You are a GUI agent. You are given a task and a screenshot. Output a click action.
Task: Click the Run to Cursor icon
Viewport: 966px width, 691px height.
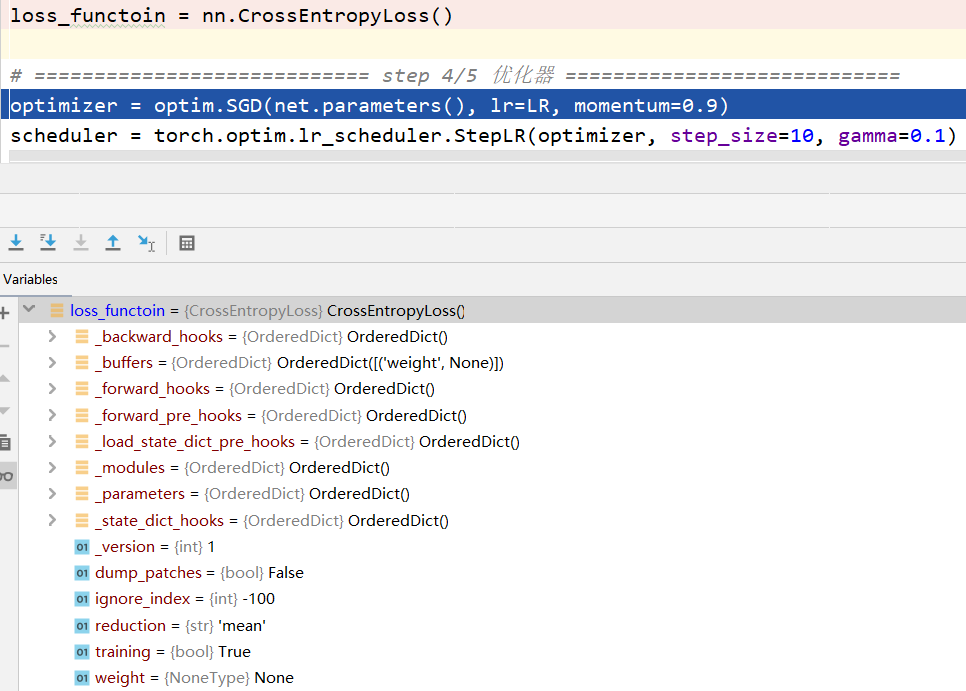[x=147, y=243]
